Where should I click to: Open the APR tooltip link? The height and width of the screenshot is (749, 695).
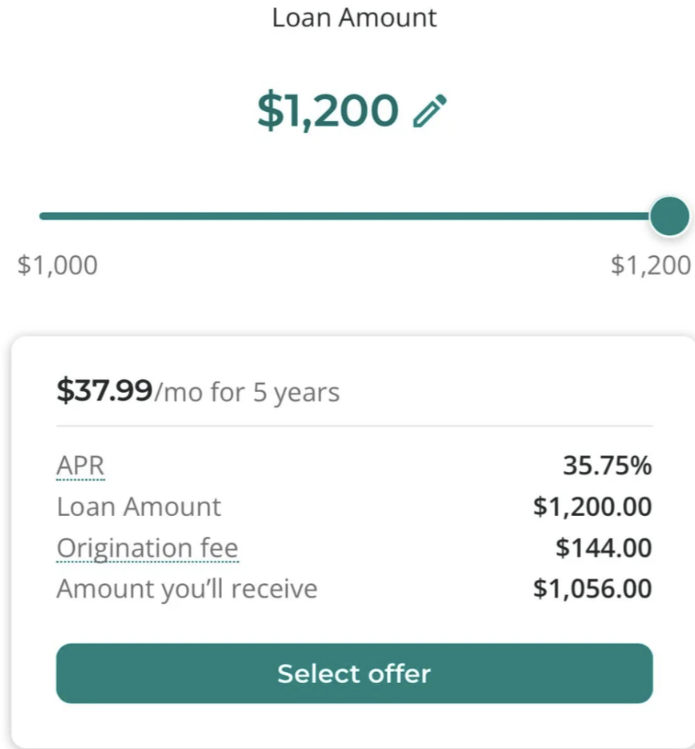(x=80, y=466)
